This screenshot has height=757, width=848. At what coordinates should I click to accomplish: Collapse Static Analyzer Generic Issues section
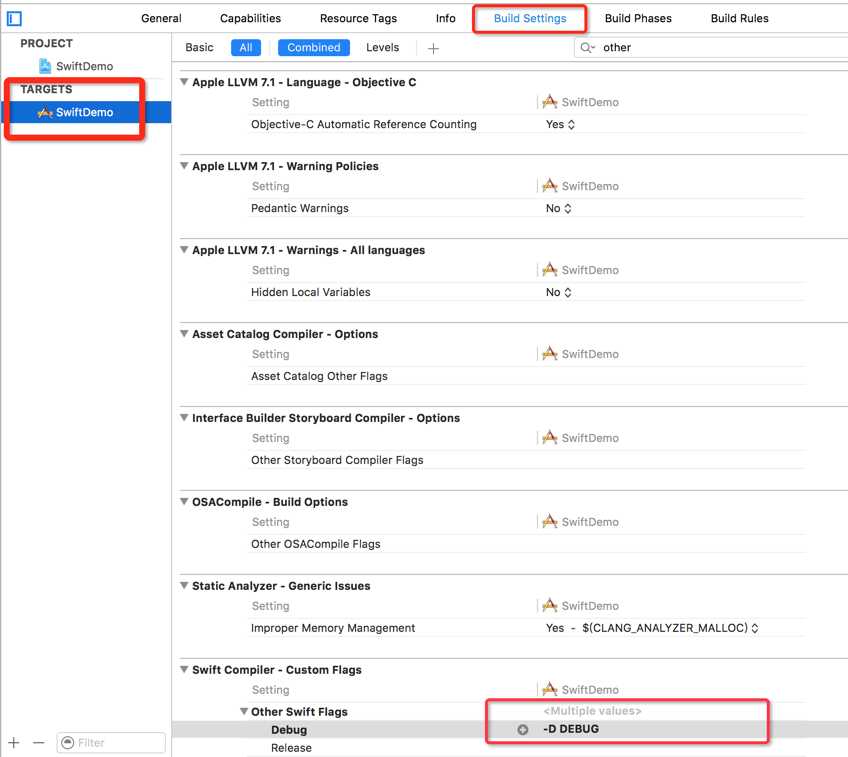[x=184, y=586]
